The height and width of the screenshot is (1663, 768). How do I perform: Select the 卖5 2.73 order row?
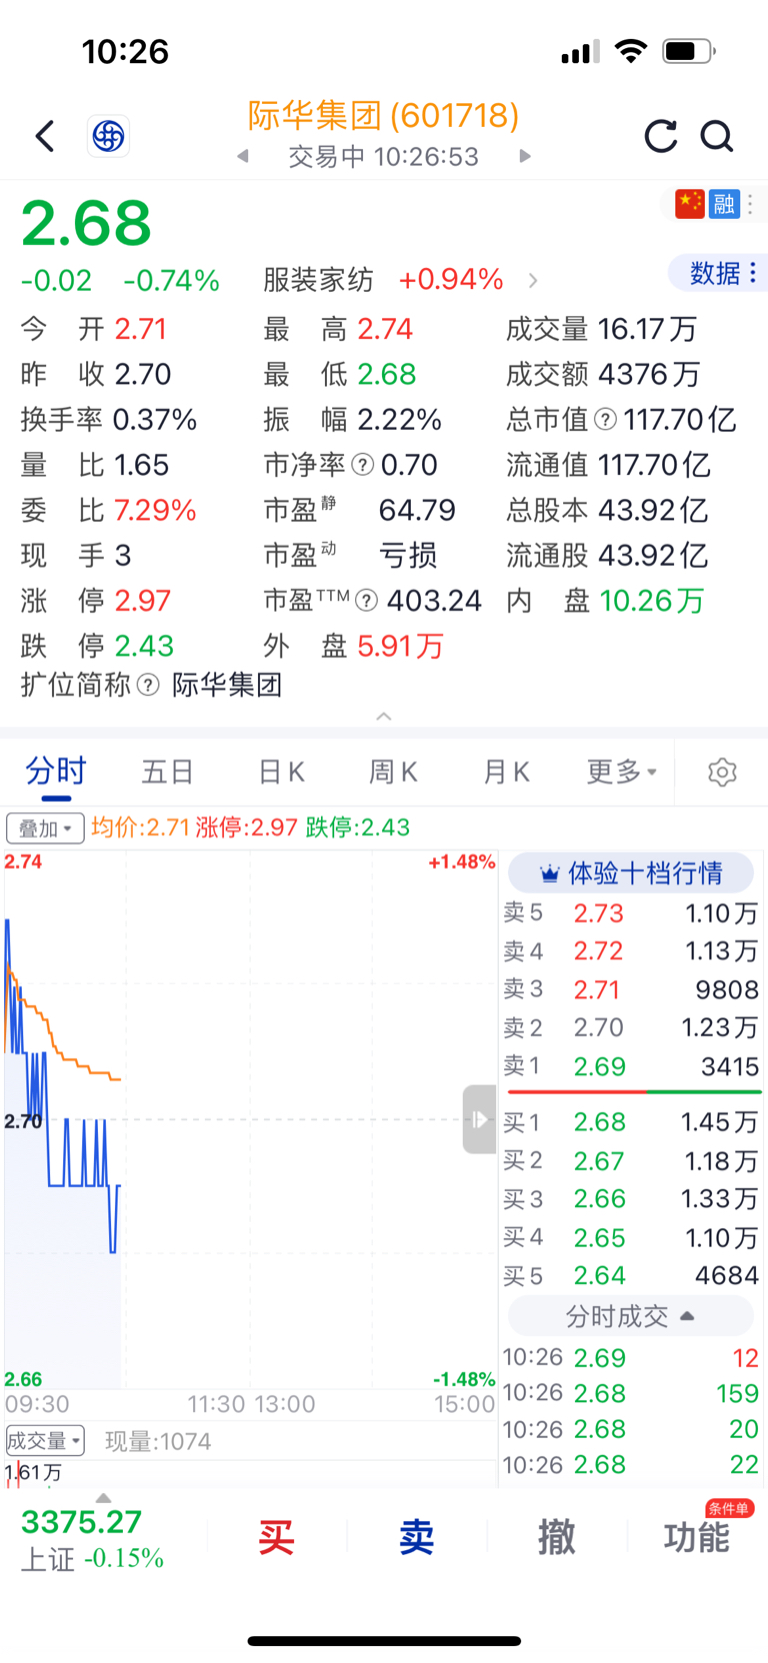631,913
